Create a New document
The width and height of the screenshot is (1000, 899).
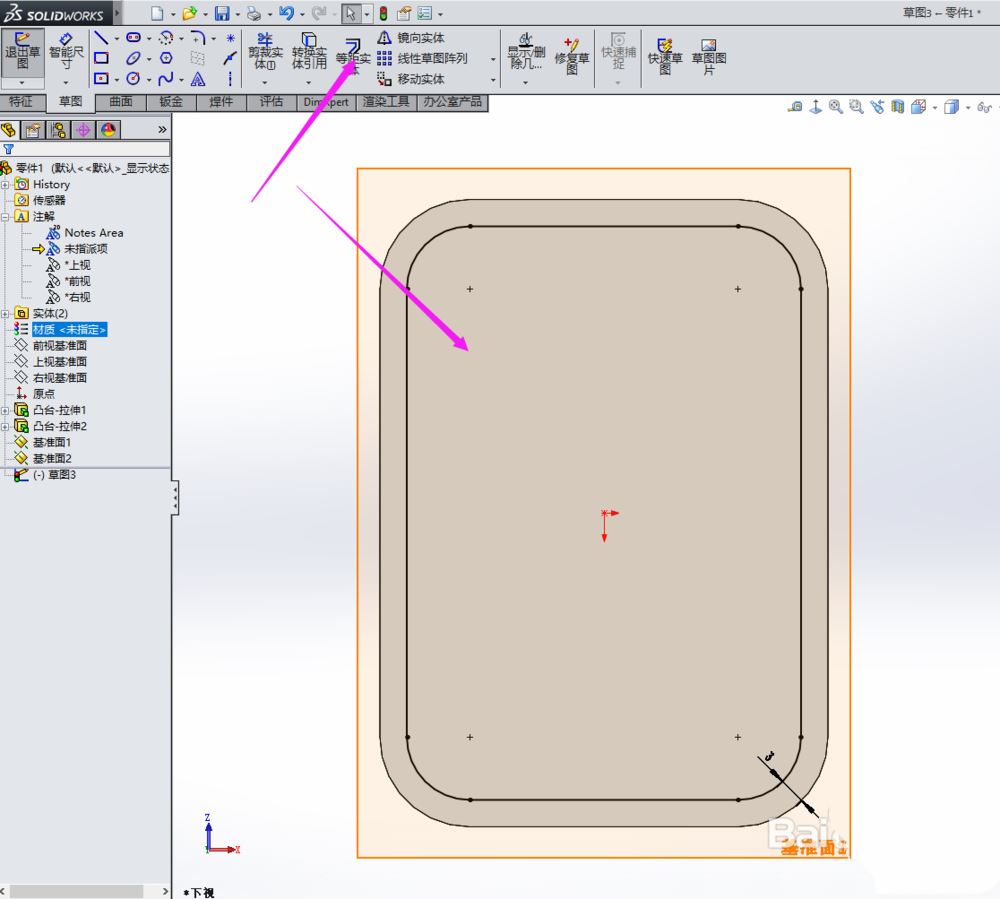pyautogui.click(x=157, y=13)
